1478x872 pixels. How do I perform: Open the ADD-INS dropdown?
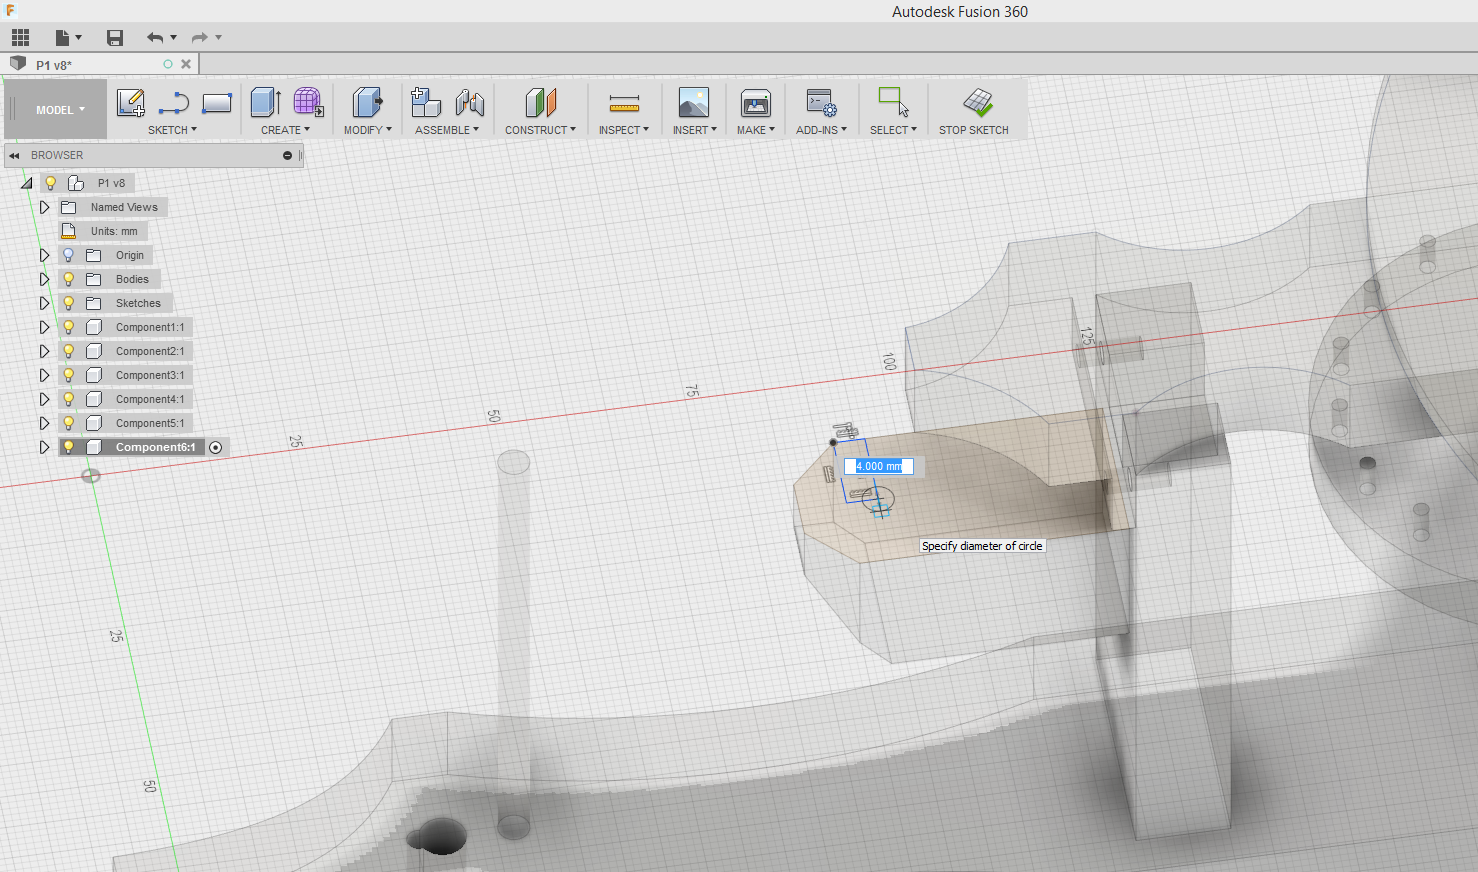coord(822,130)
